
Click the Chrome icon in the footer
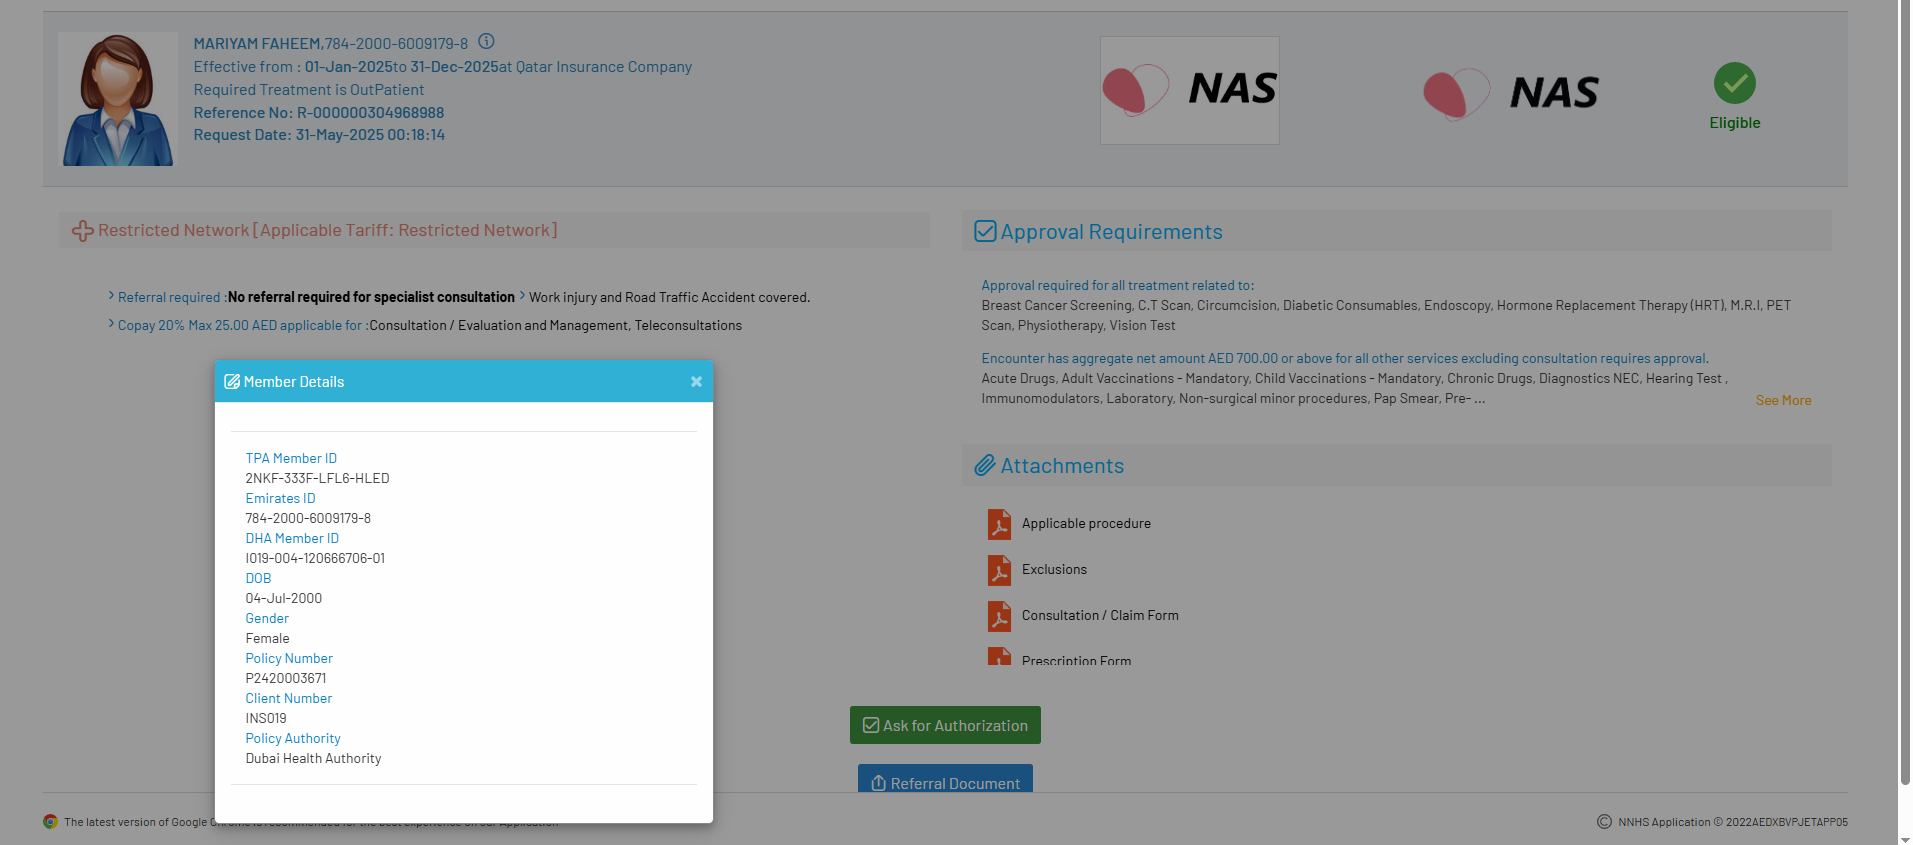pyautogui.click(x=50, y=822)
